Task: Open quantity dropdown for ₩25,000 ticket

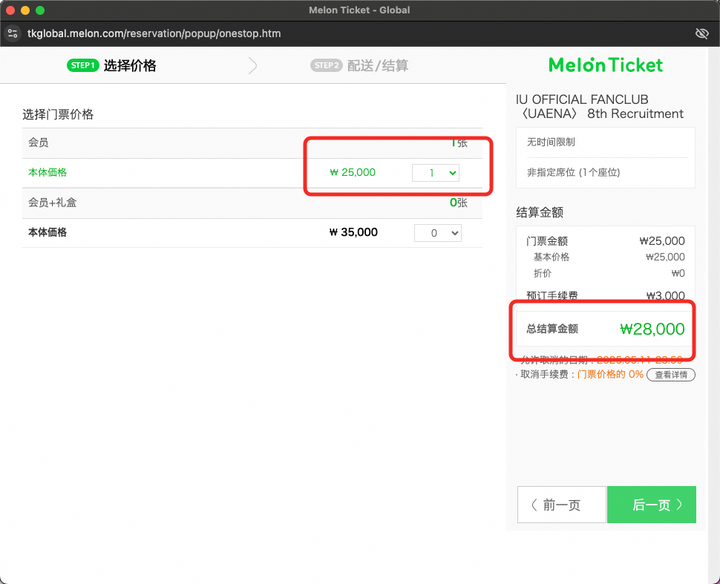Action: (x=437, y=173)
